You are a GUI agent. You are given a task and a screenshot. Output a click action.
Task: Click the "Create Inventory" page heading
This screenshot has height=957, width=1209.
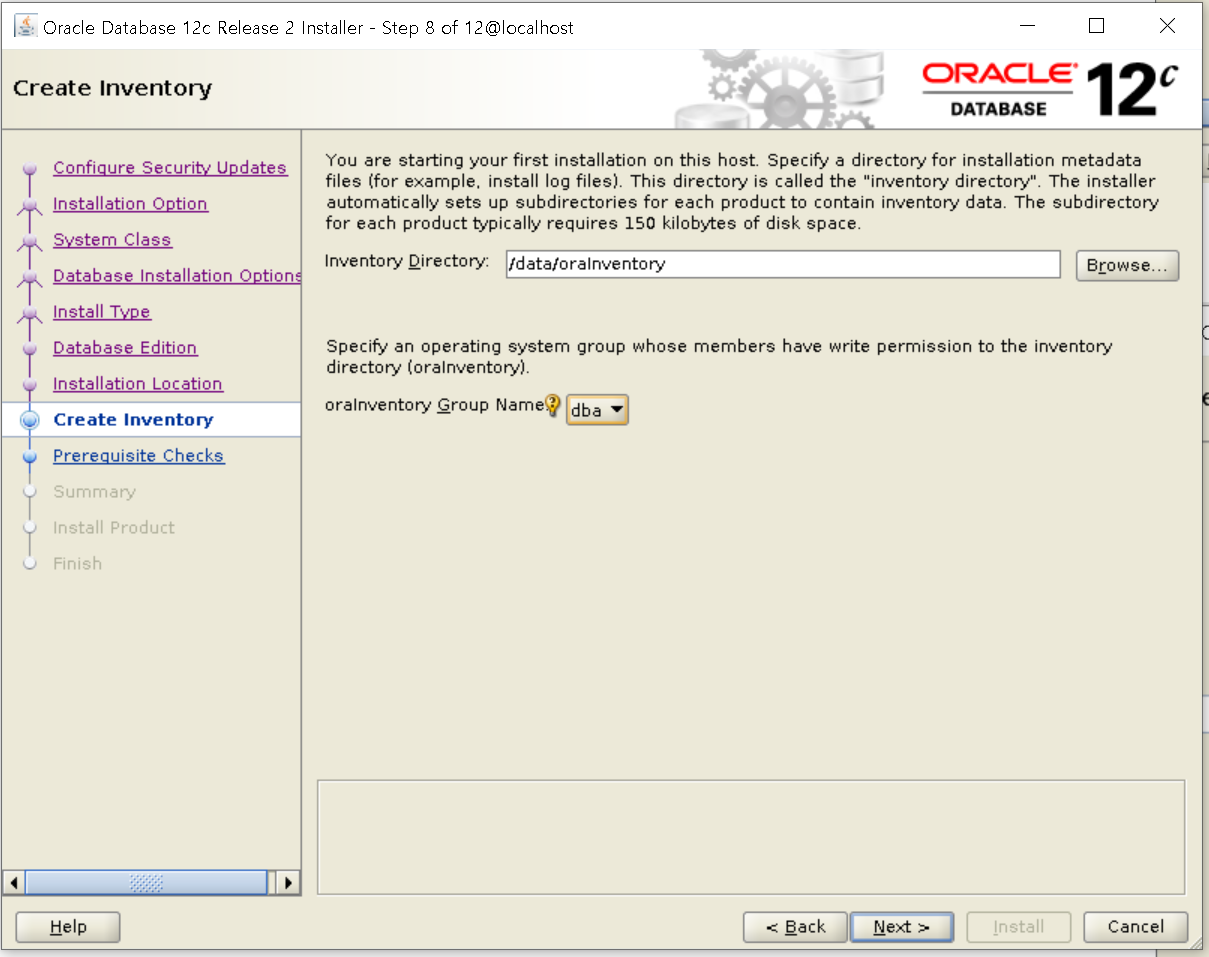113,88
